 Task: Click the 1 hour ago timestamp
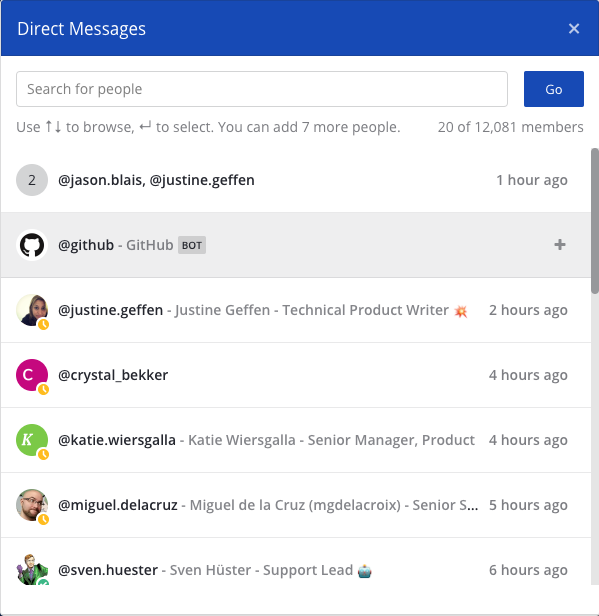tap(532, 180)
